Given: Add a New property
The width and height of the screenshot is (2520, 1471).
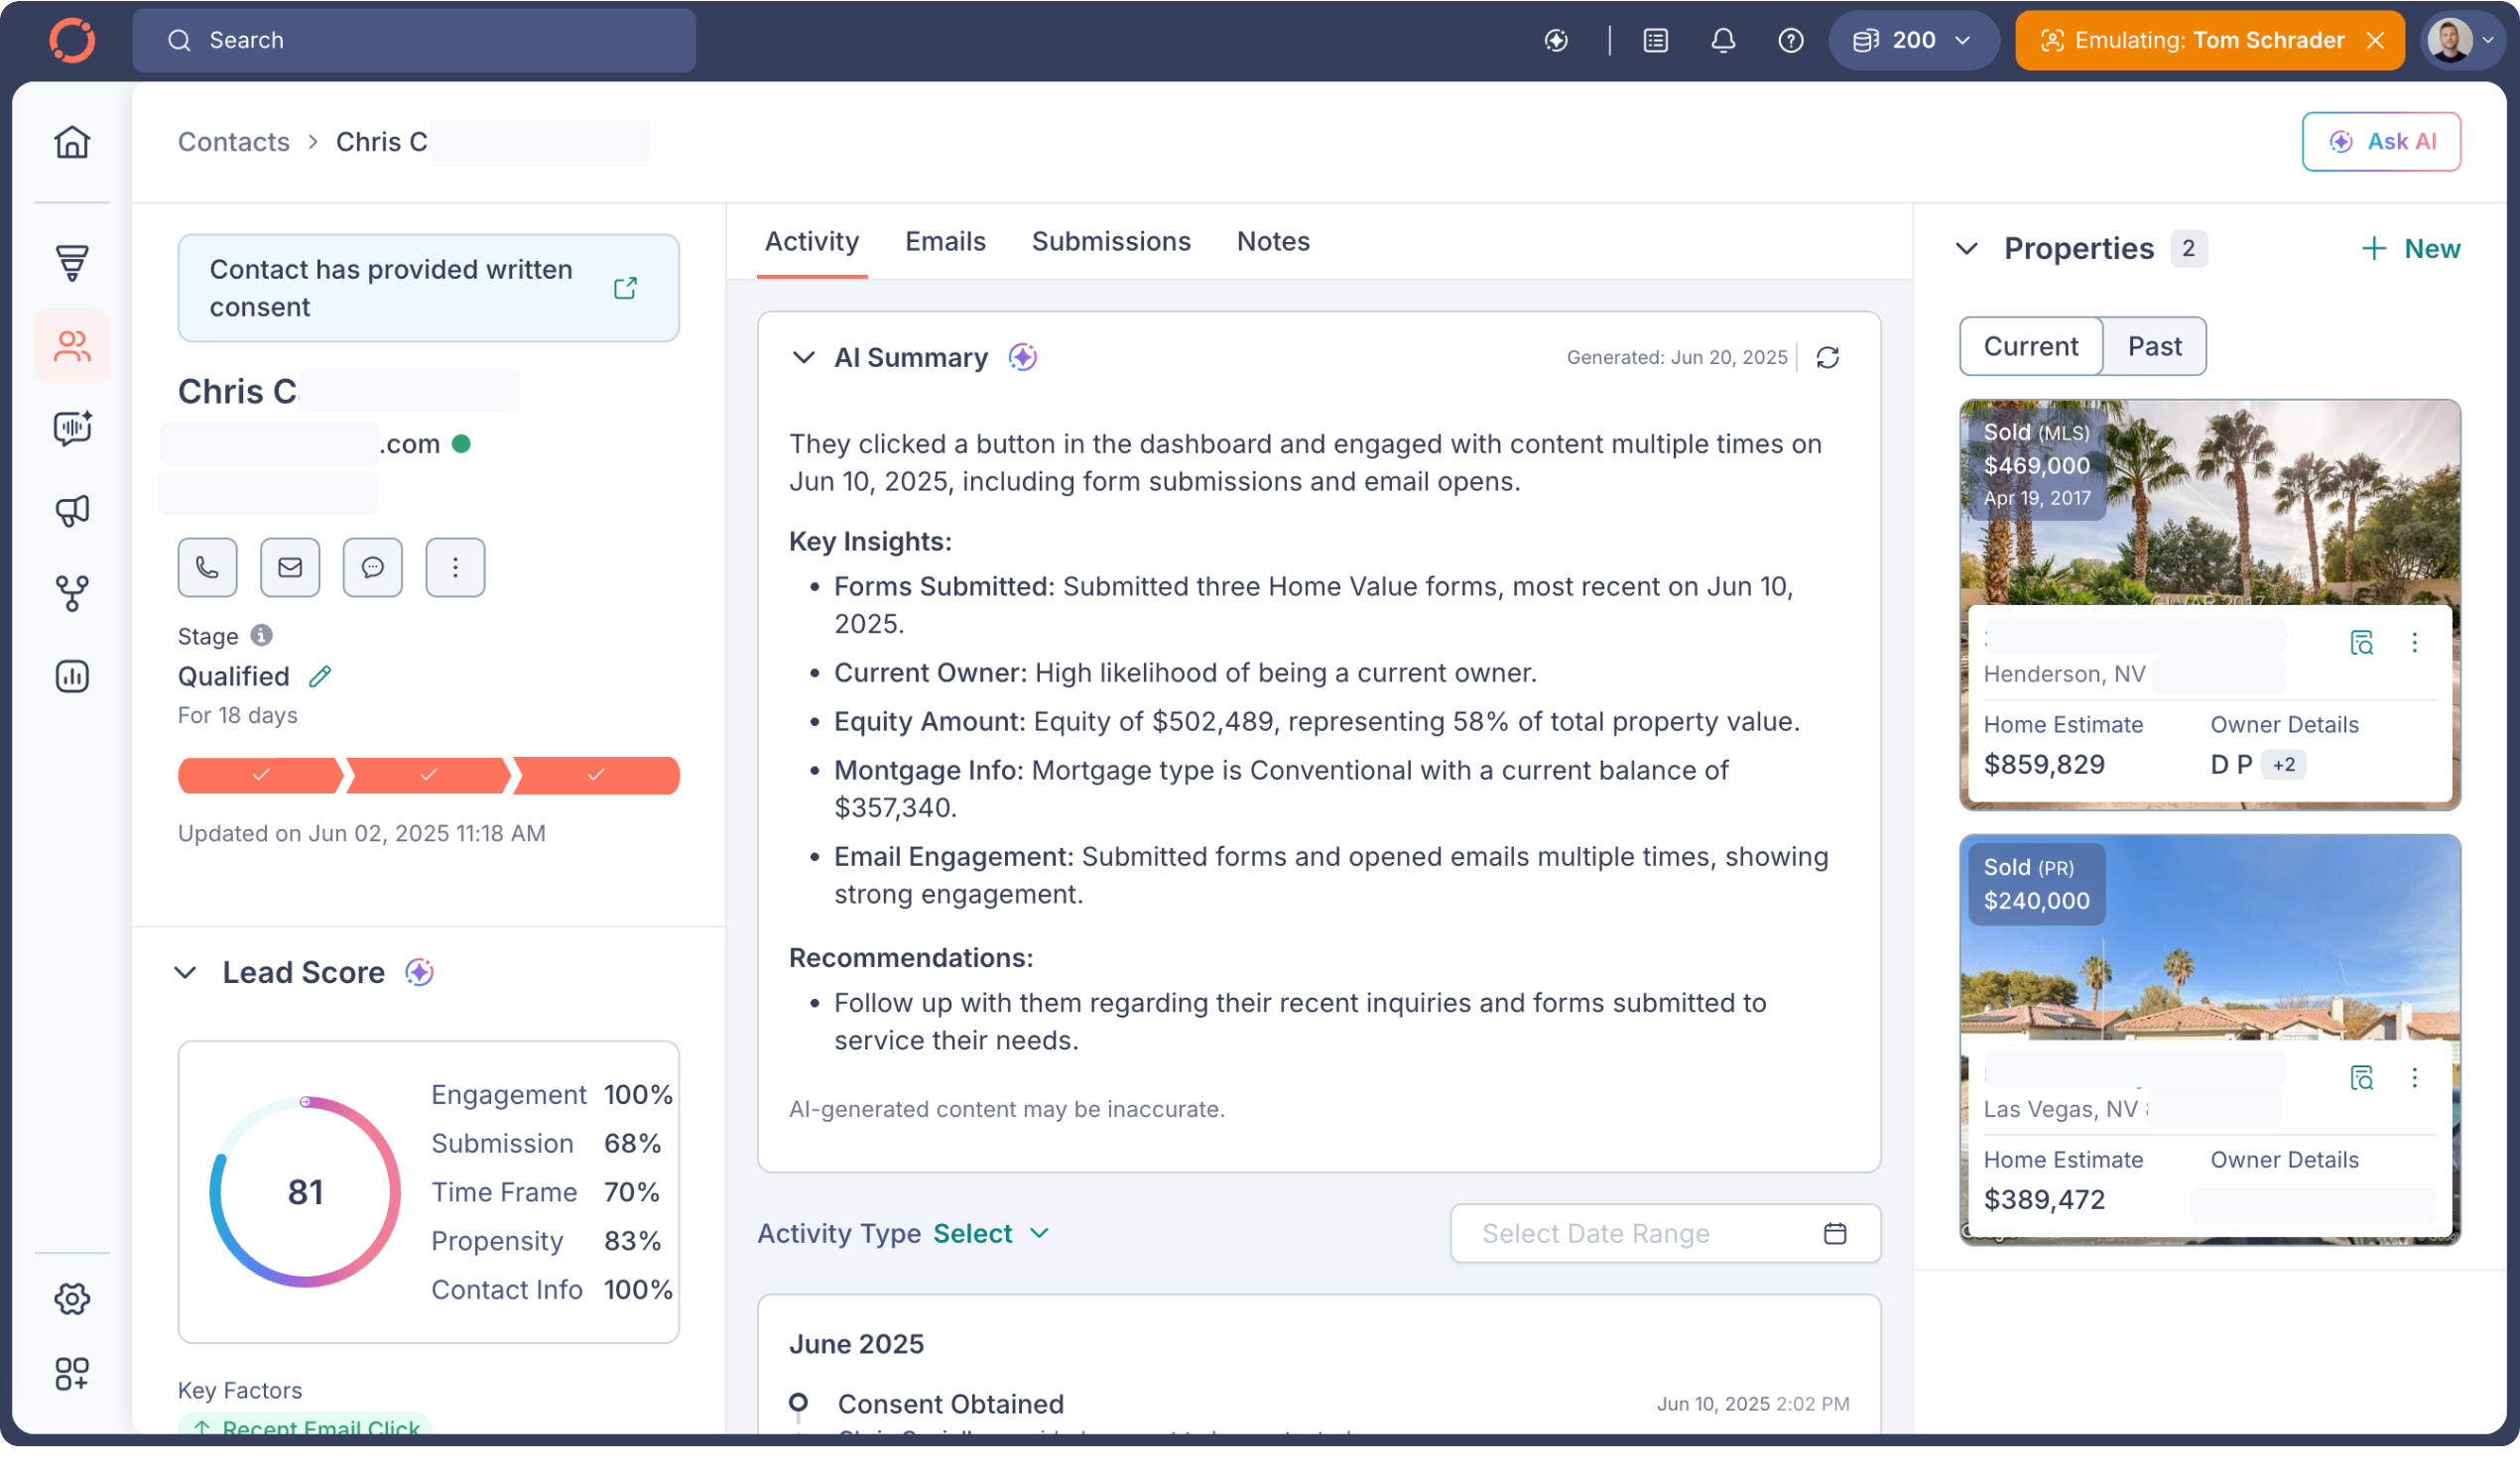Looking at the screenshot, I should [x=2410, y=249].
